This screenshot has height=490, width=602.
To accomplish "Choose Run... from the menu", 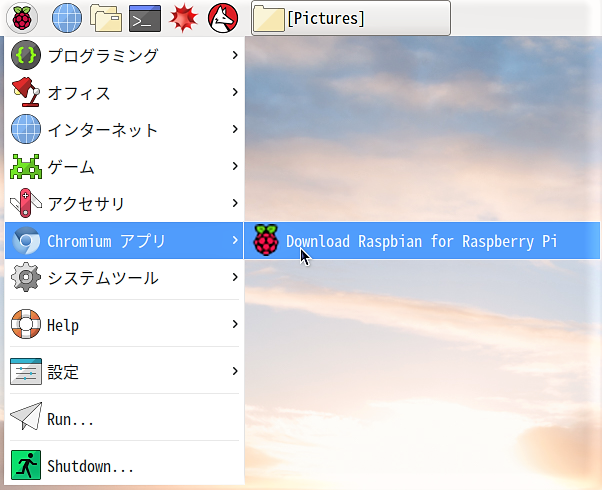I will pyautogui.click(x=124, y=418).
